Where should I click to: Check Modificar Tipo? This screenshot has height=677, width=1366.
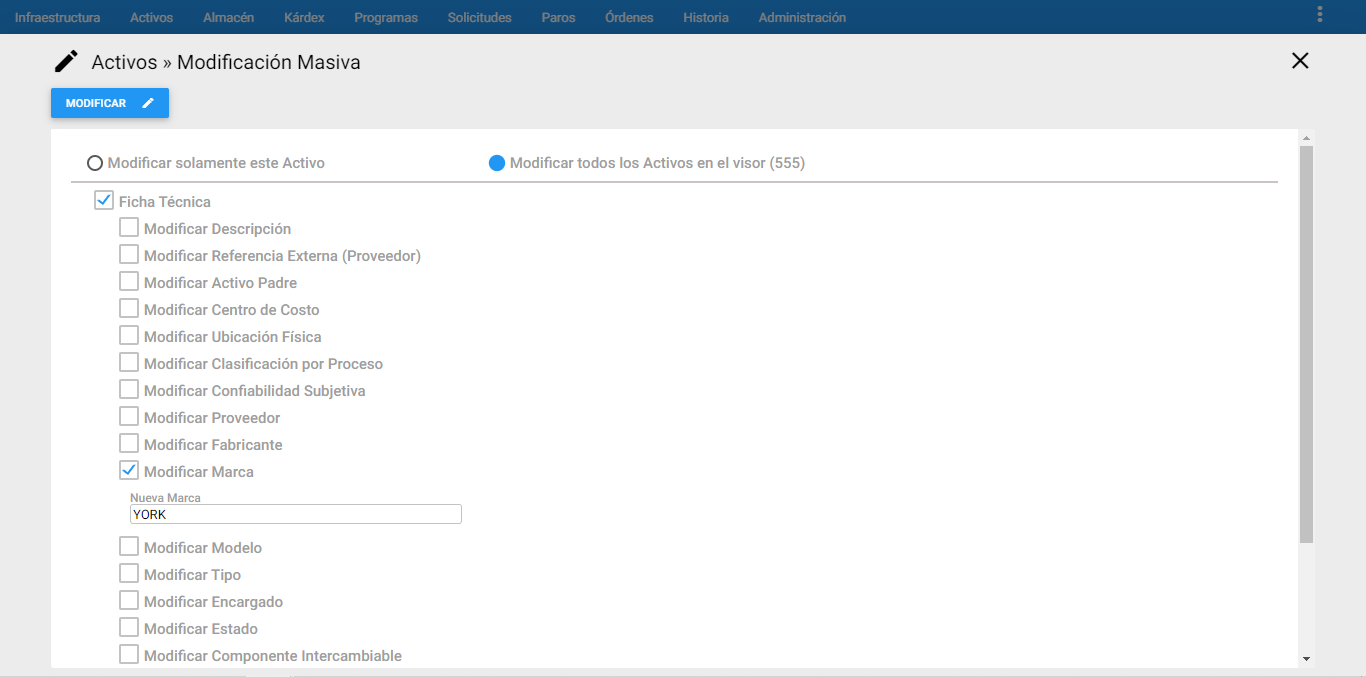(x=129, y=573)
